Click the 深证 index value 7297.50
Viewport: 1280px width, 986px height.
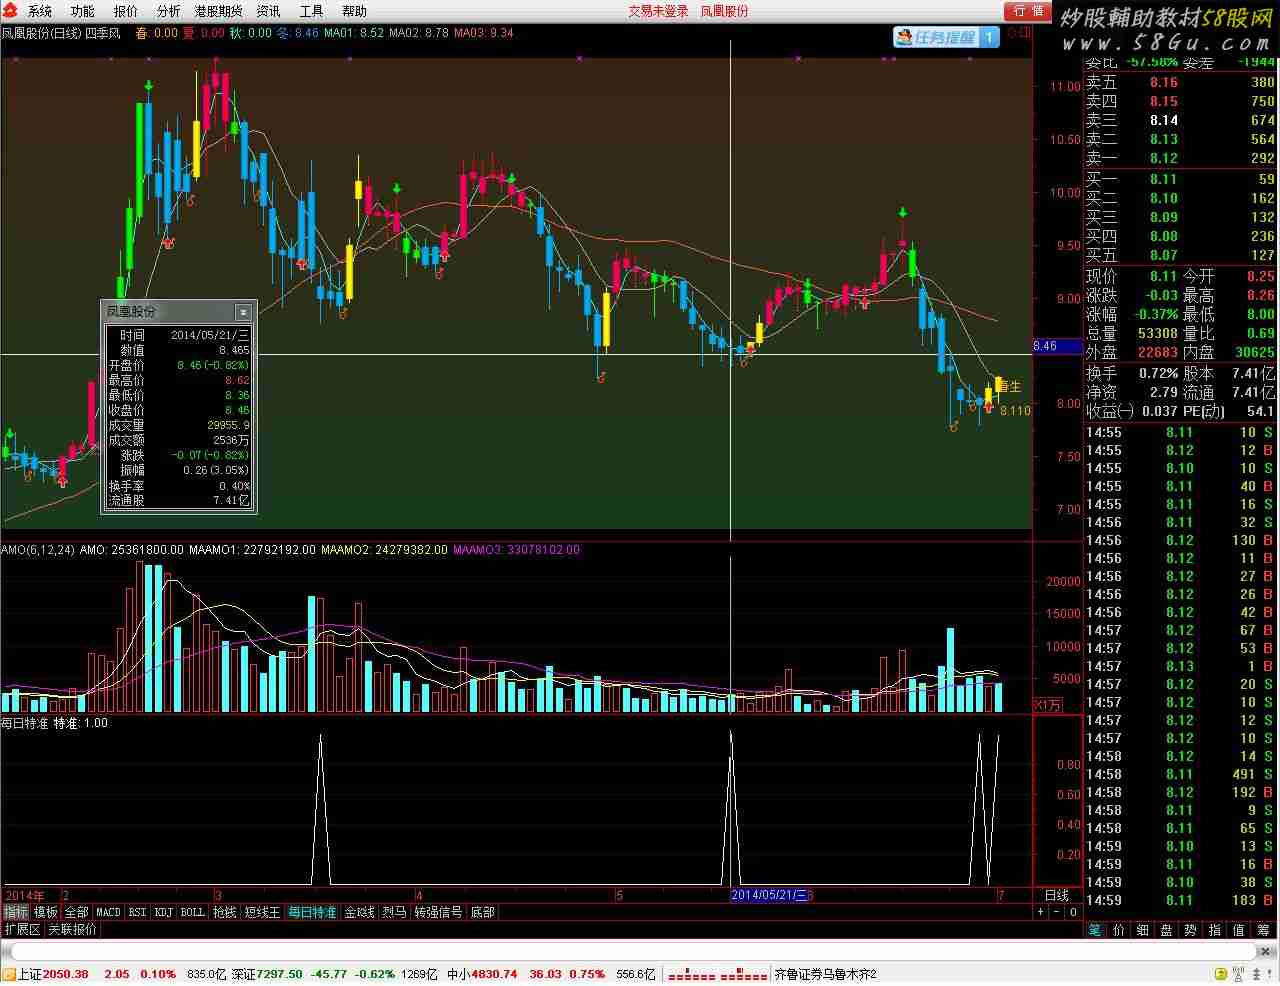pos(280,974)
